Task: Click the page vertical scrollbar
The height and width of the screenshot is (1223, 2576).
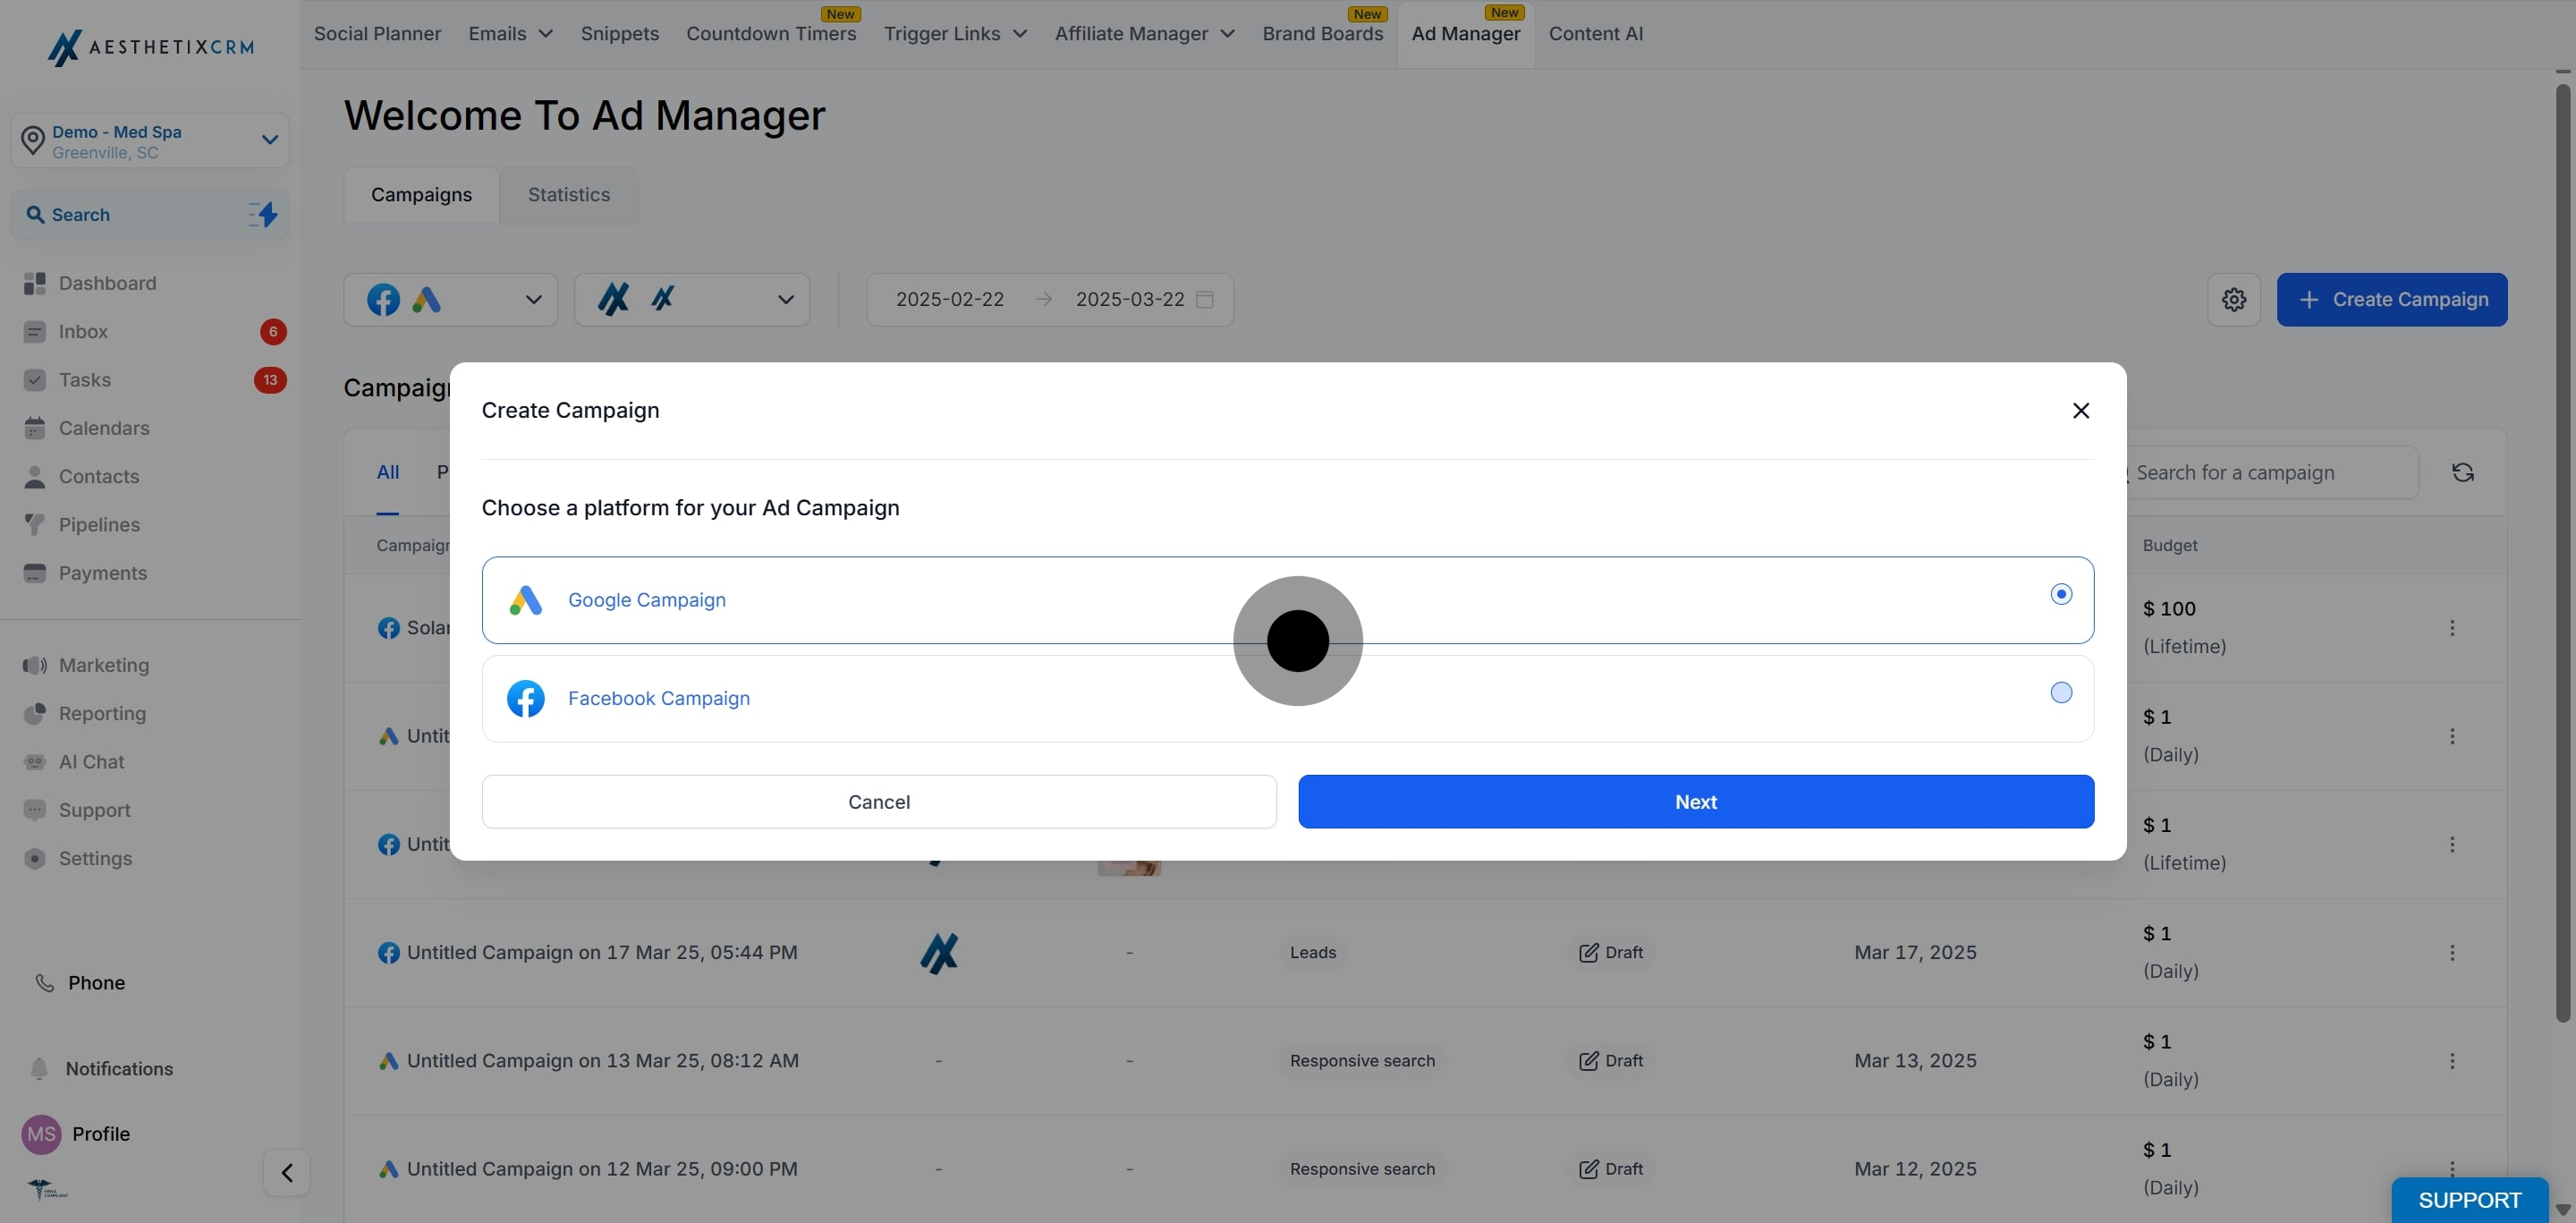Action: pos(2563,550)
